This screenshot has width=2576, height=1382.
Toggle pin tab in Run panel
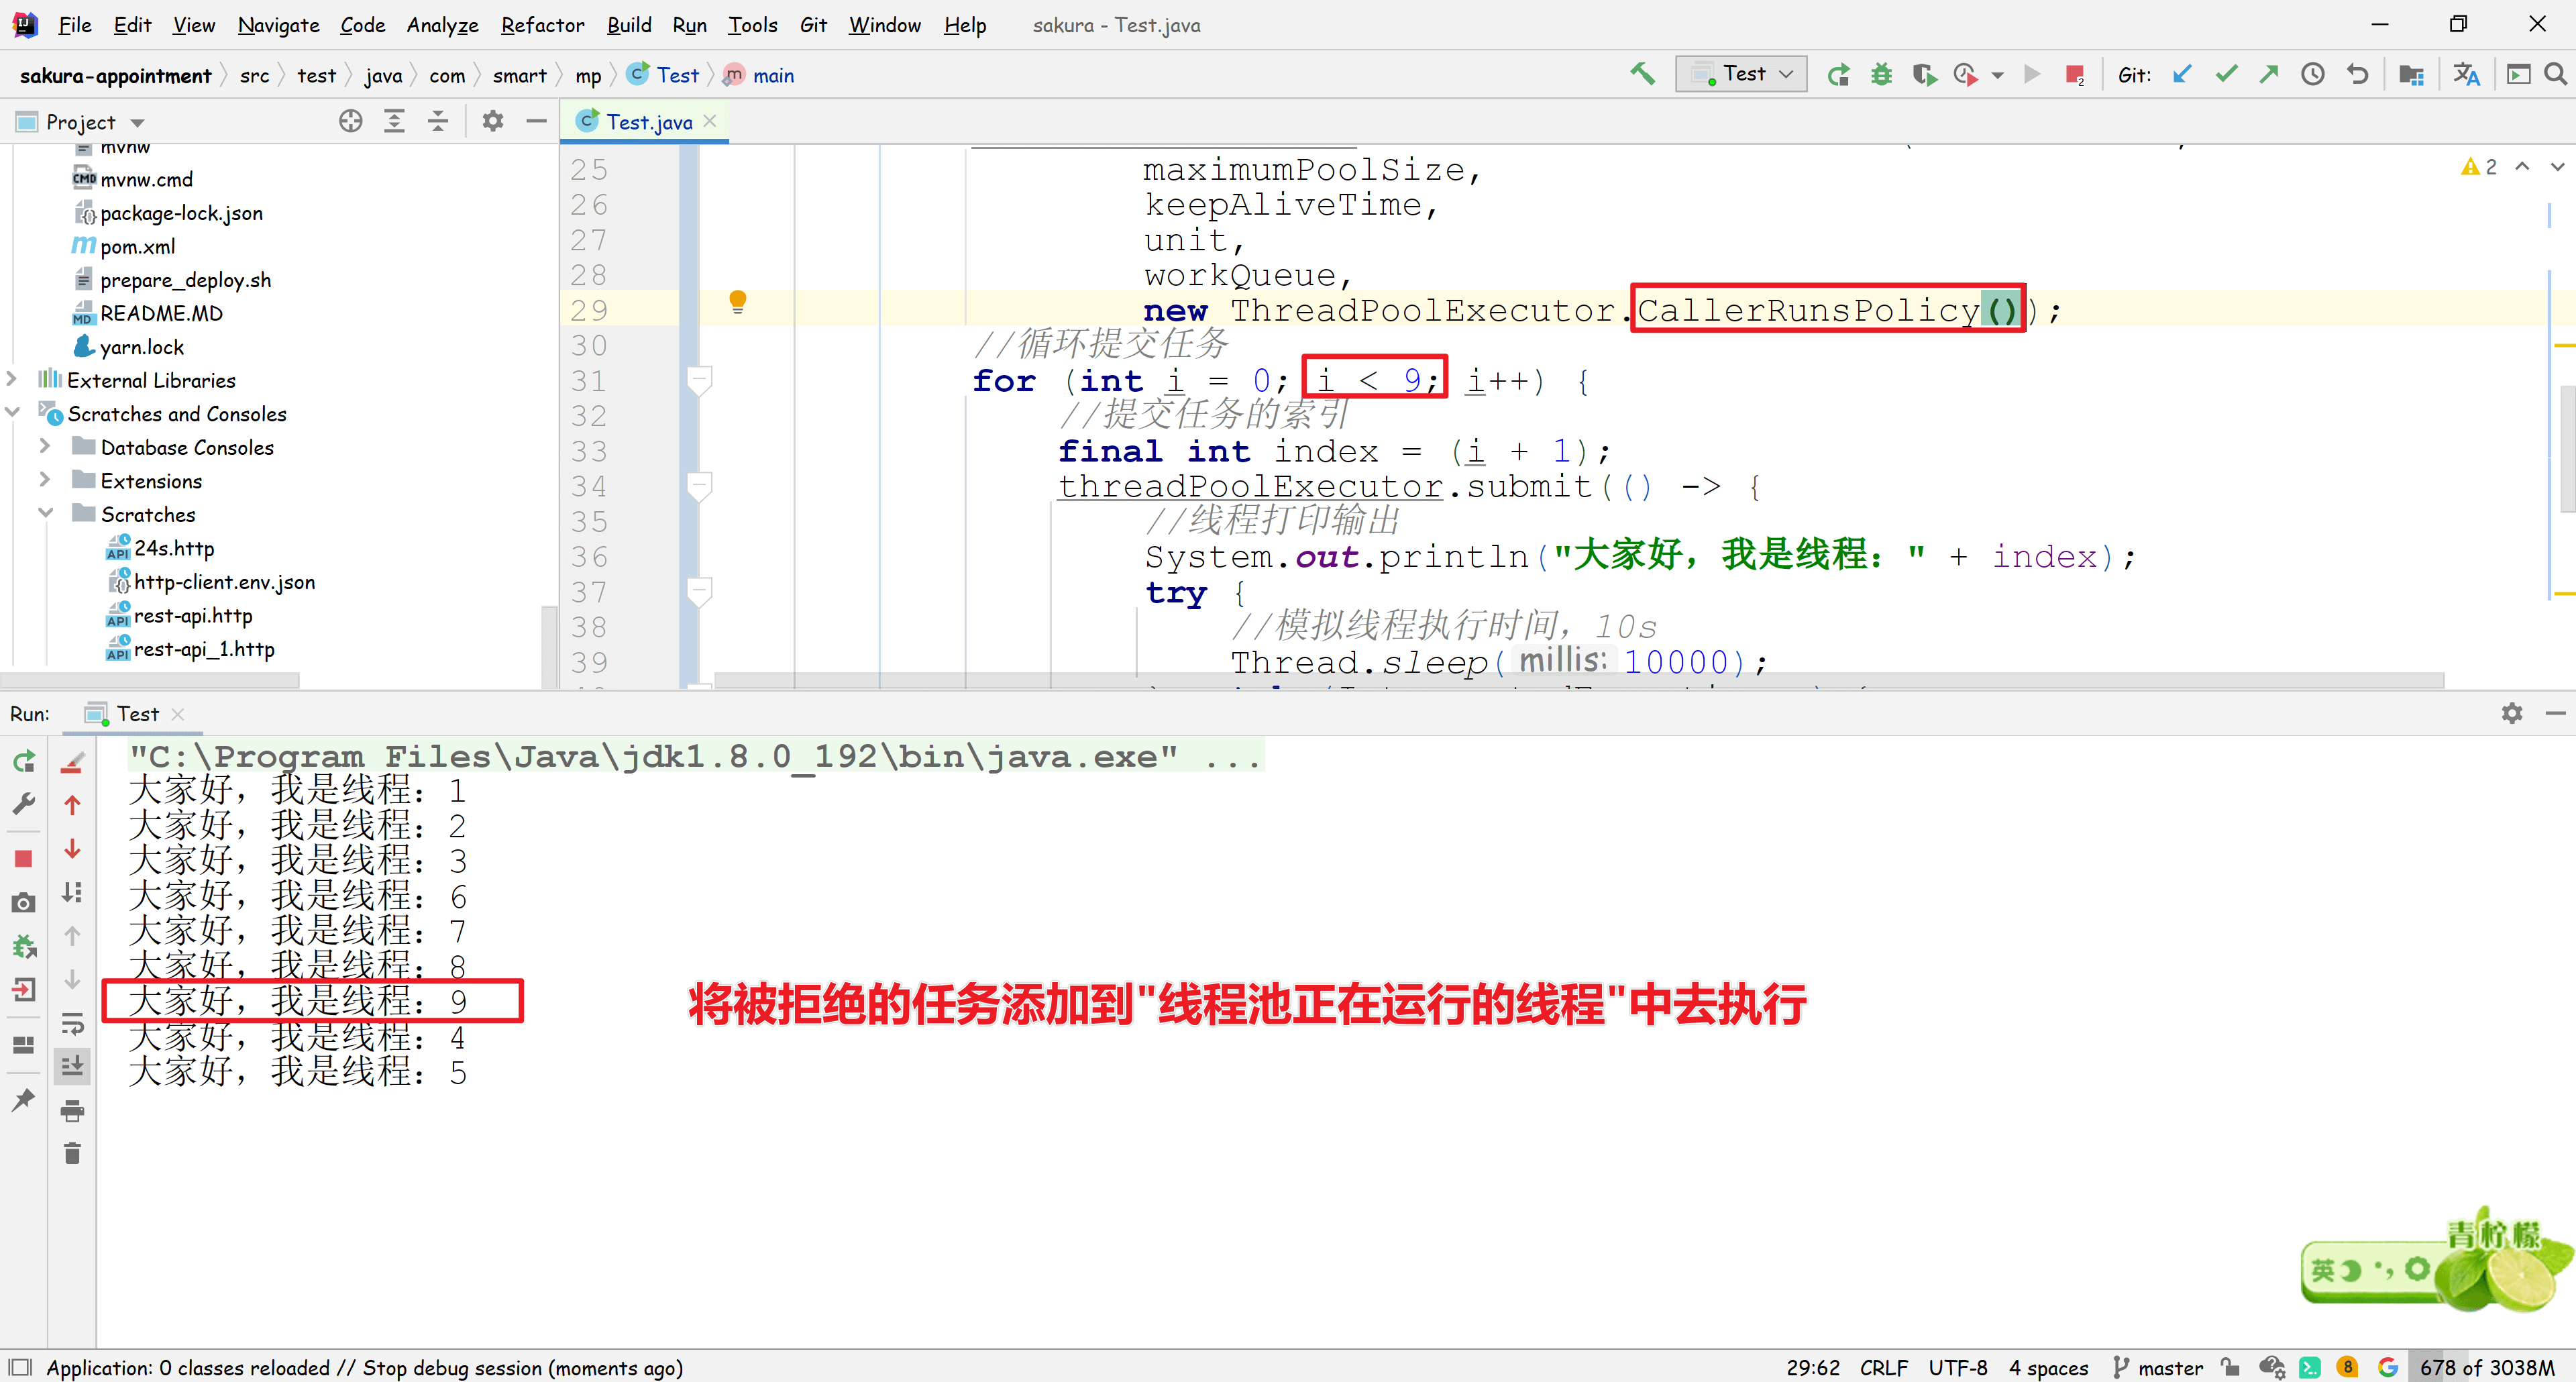pyautogui.click(x=24, y=1100)
